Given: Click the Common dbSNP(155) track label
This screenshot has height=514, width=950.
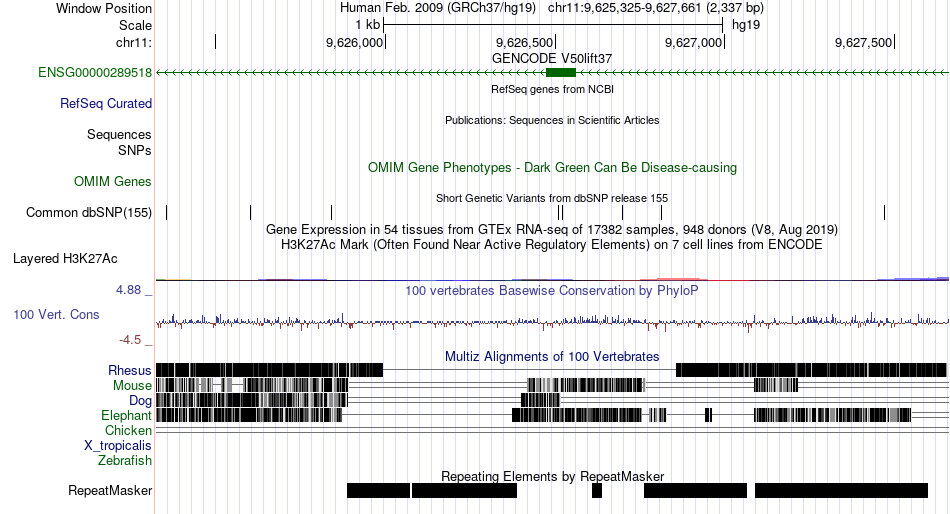Looking at the screenshot, I should [x=89, y=213].
